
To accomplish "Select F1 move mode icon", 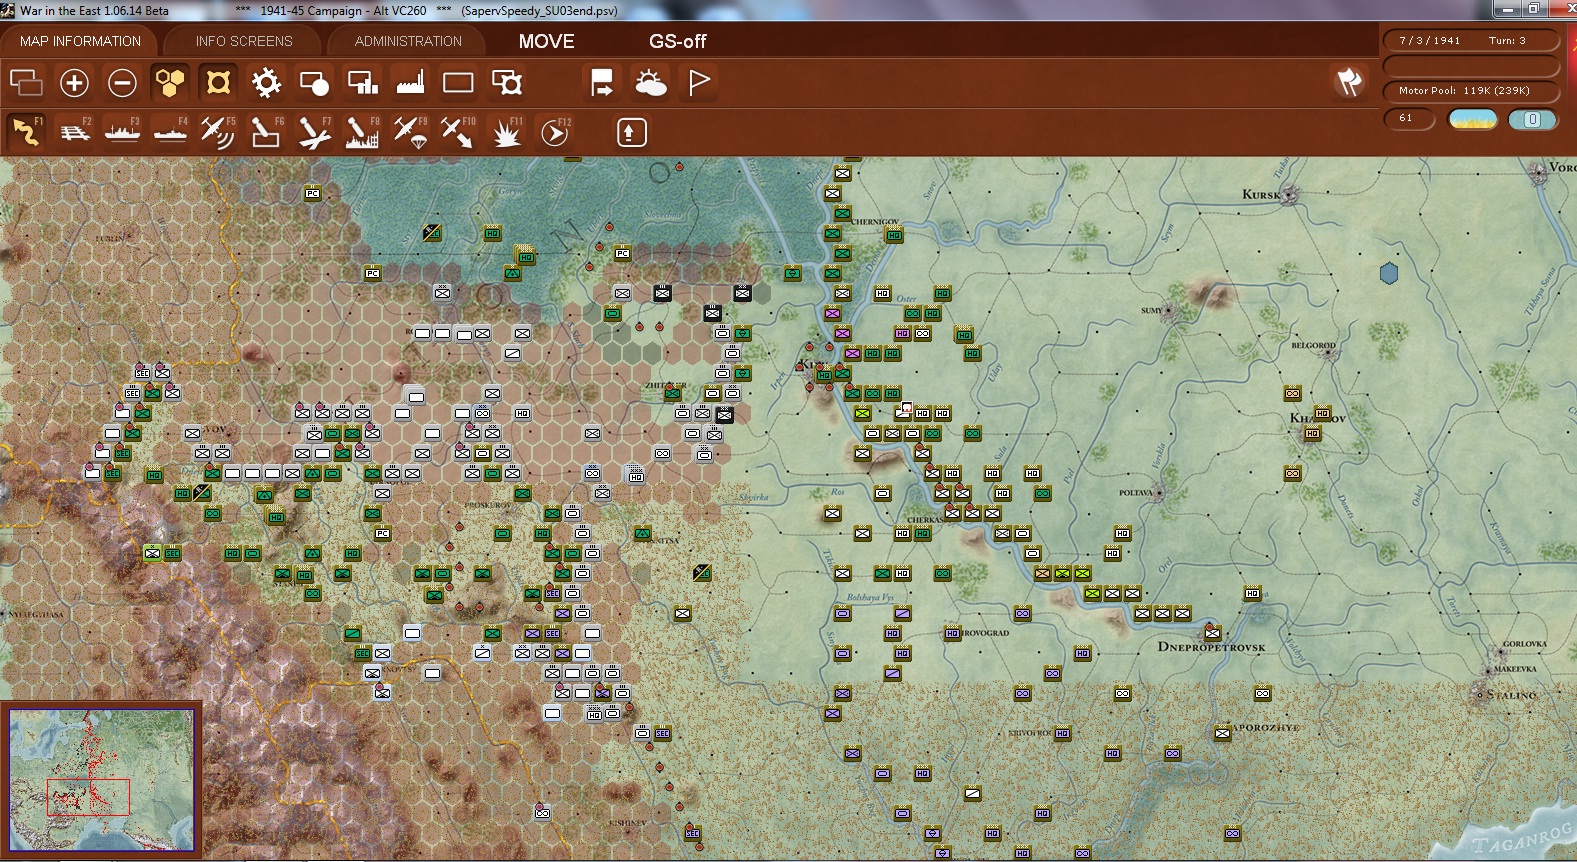I will click(26, 131).
